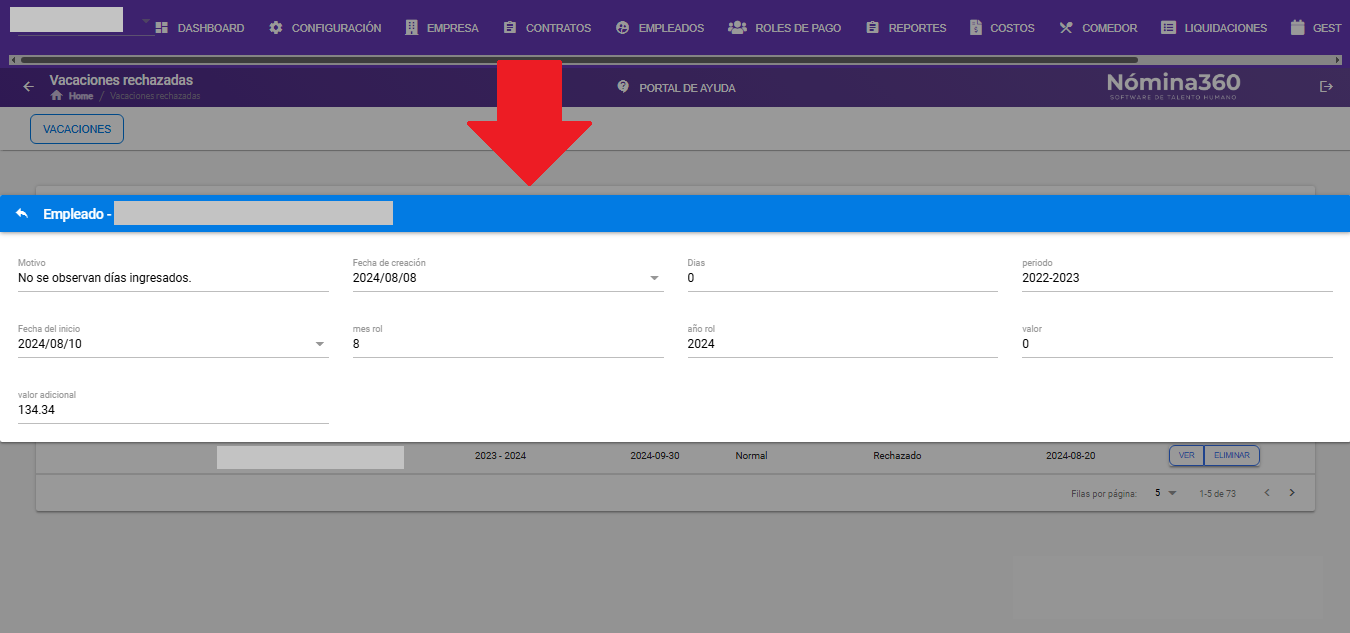Image resolution: width=1350 pixels, height=633 pixels.
Task: Click the 2024-09-30 date cell
Action: (x=655, y=456)
